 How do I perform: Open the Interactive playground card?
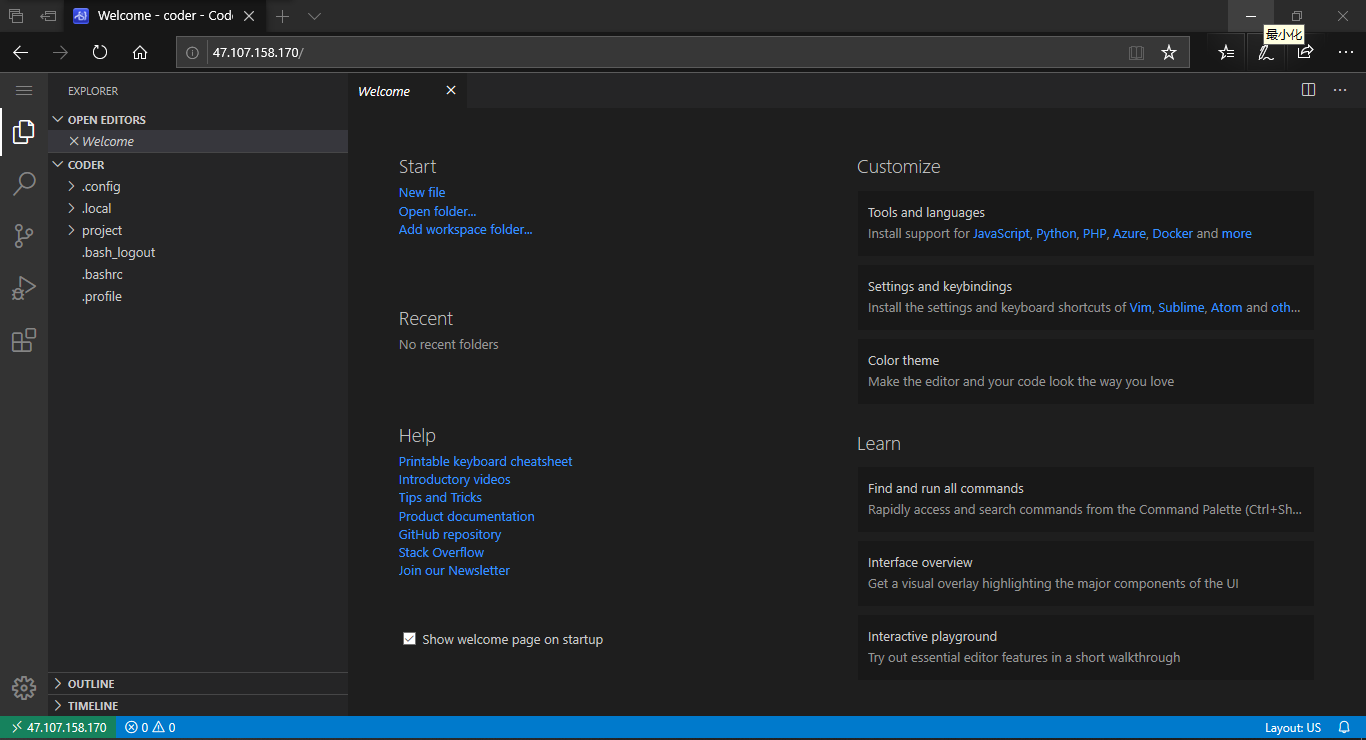pyautogui.click(x=1086, y=647)
